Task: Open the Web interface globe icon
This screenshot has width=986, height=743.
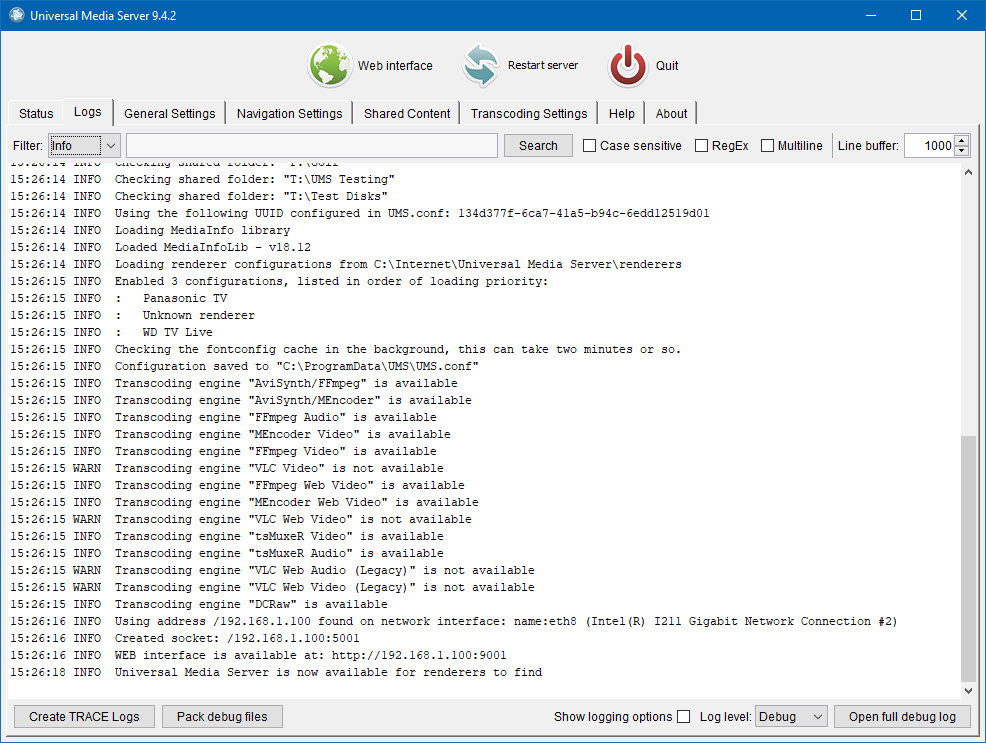Action: coord(329,65)
